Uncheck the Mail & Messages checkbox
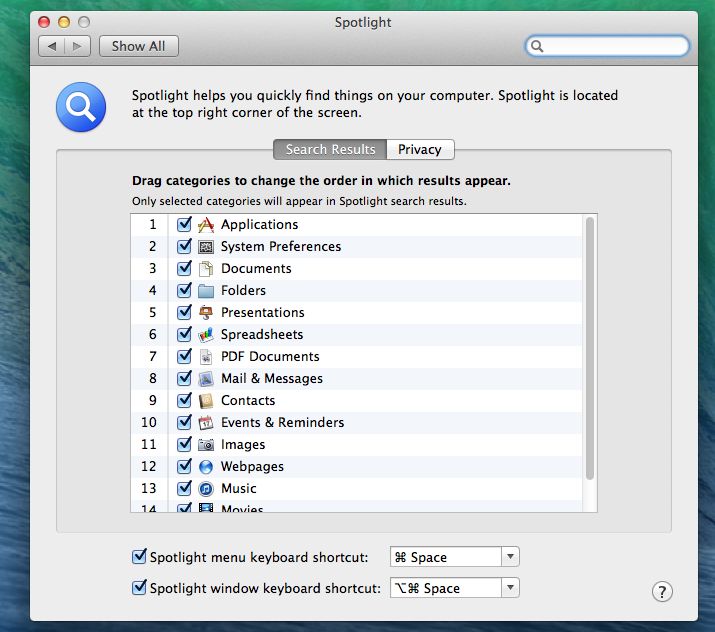 coord(184,378)
